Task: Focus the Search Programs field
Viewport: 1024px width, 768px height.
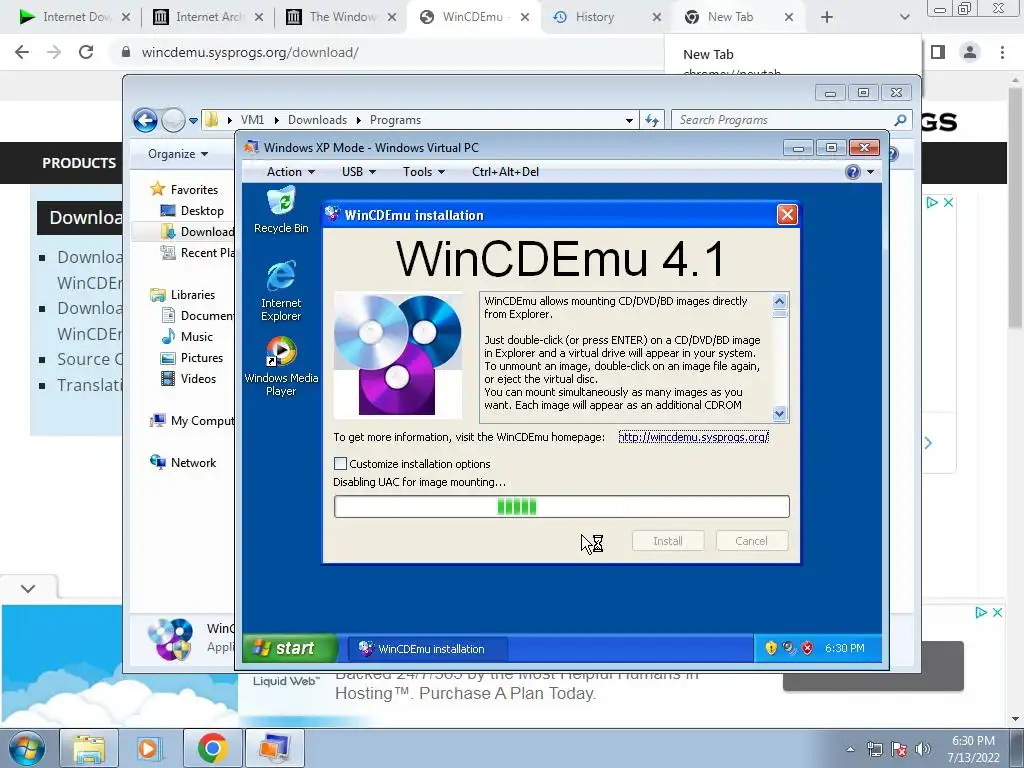Action: 784,120
